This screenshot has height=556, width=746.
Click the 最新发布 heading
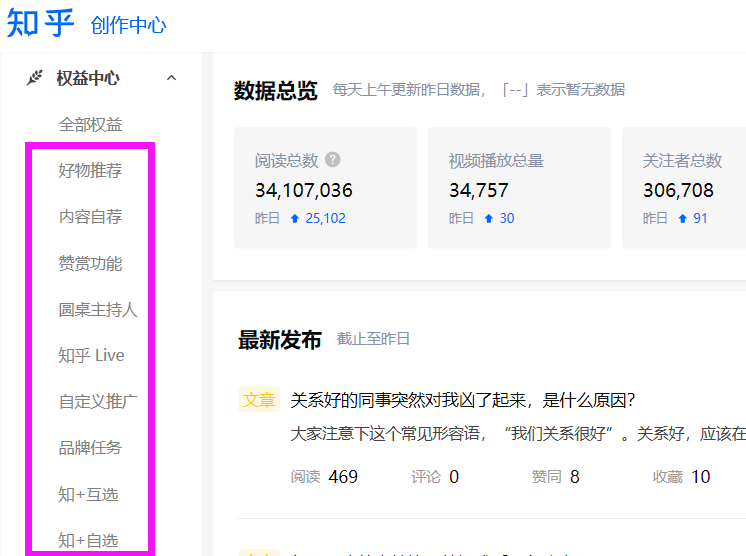click(x=280, y=340)
